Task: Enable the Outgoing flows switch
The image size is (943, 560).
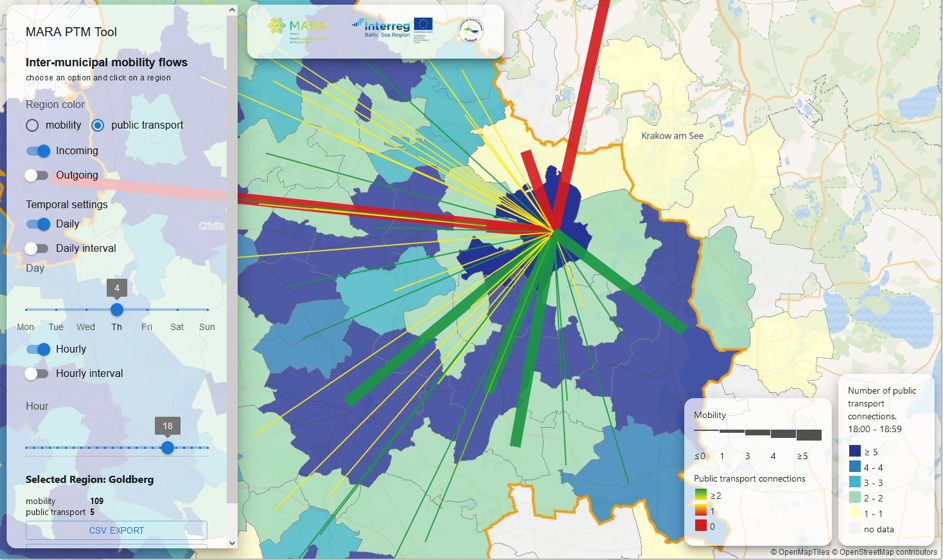Action: tap(37, 176)
